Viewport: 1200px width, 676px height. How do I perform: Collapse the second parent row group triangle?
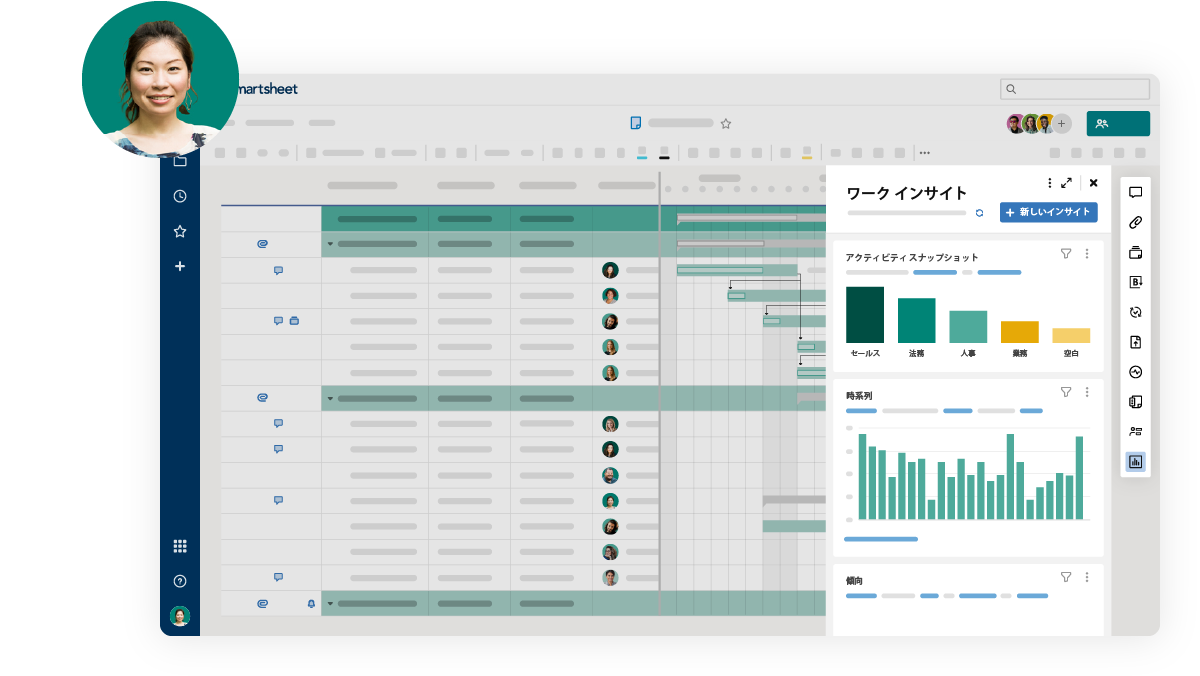[330, 399]
